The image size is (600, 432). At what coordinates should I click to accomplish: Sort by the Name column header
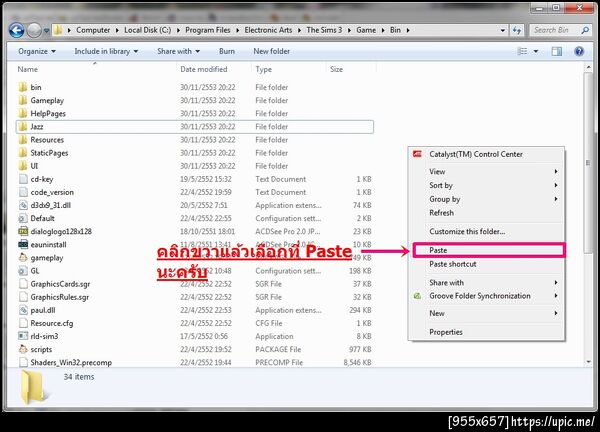(28, 69)
